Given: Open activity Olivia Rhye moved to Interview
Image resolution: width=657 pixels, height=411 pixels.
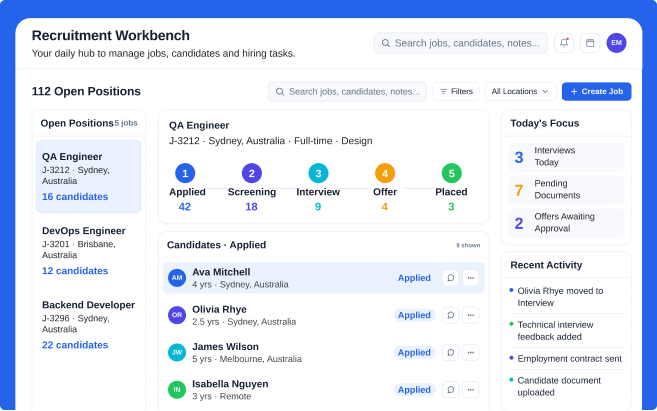Looking at the screenshot, I should point(566,297).
